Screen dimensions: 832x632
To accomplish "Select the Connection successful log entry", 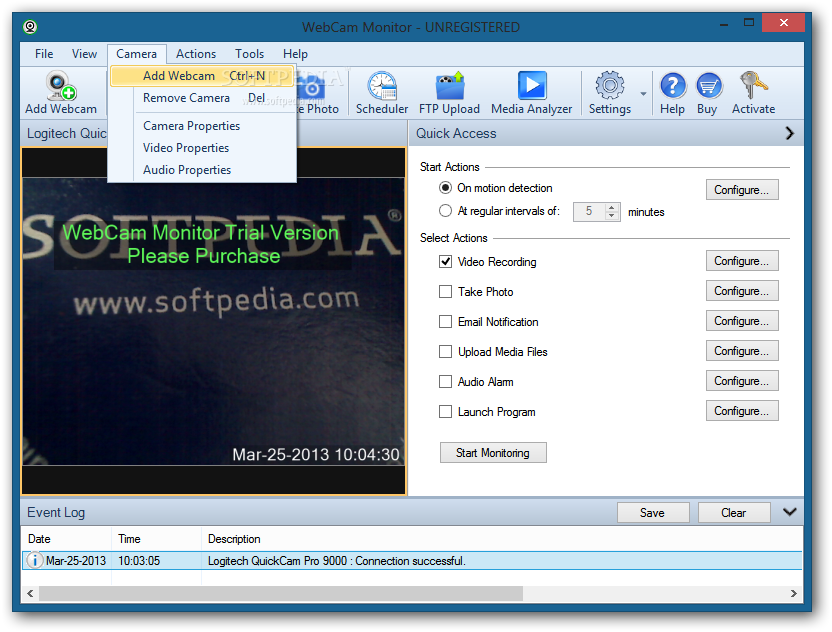I will coord(412,561).
